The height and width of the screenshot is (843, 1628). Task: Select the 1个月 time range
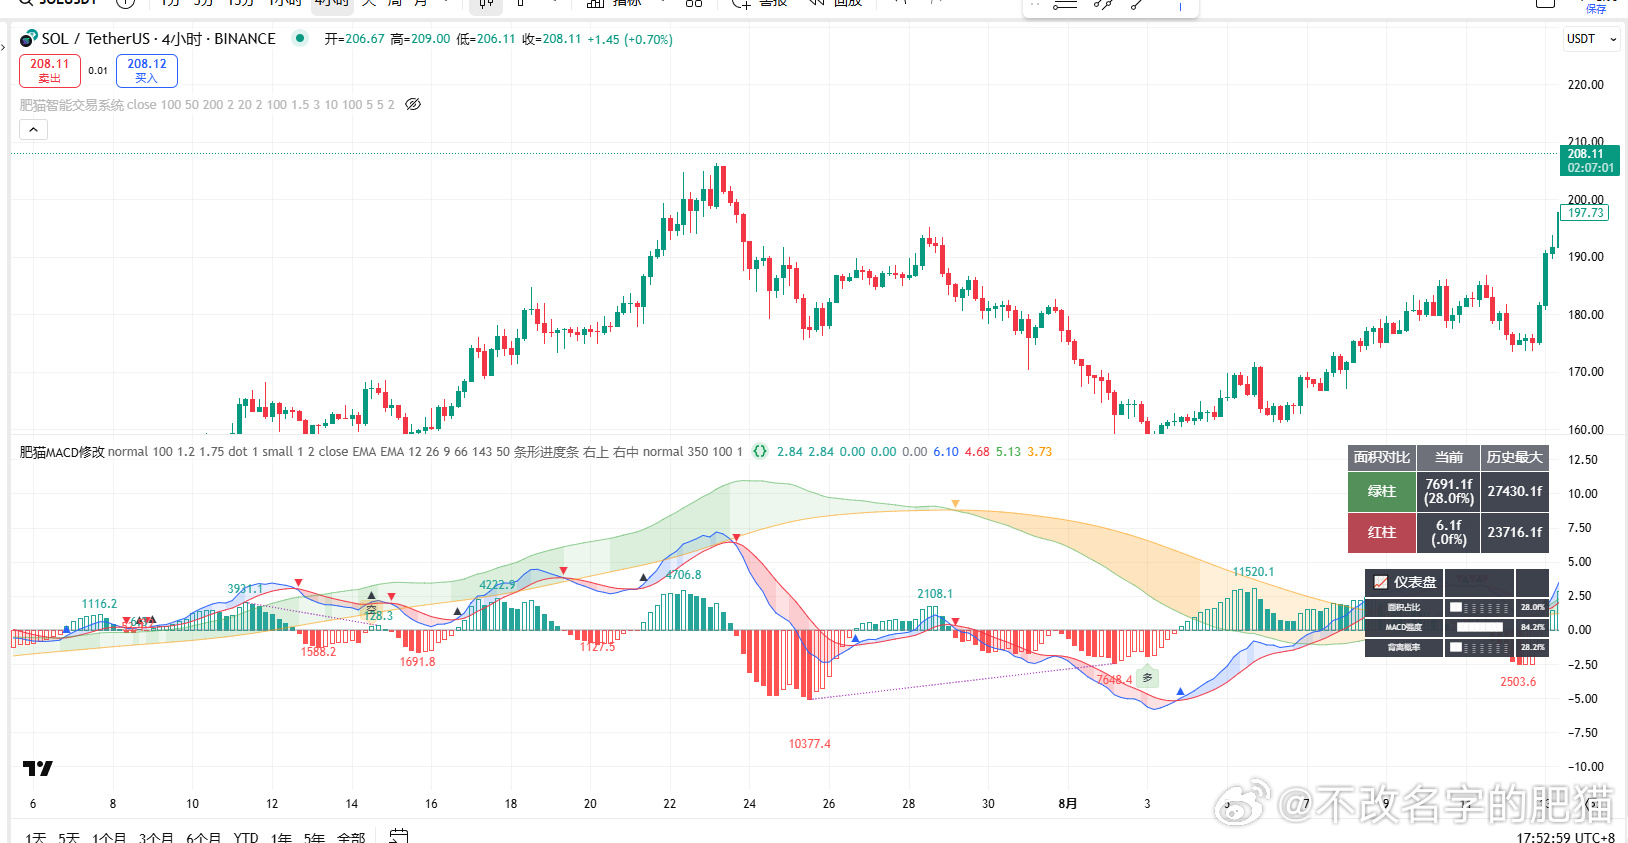(109, 837)
